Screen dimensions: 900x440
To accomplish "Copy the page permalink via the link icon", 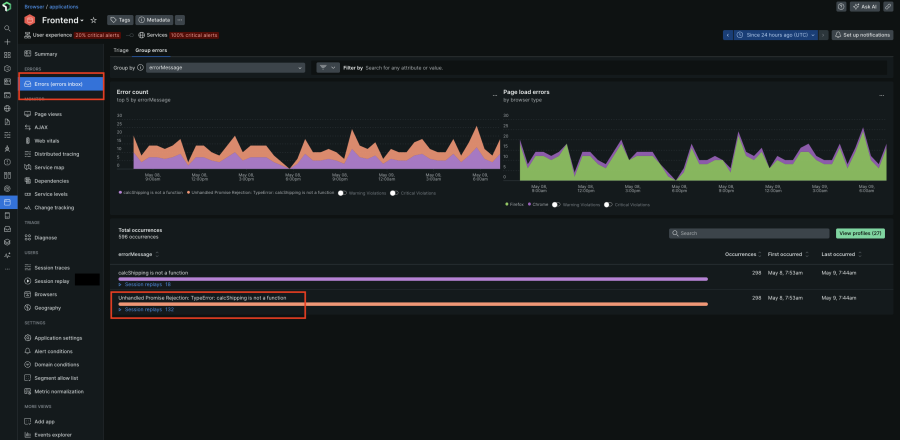I will 888,6.
